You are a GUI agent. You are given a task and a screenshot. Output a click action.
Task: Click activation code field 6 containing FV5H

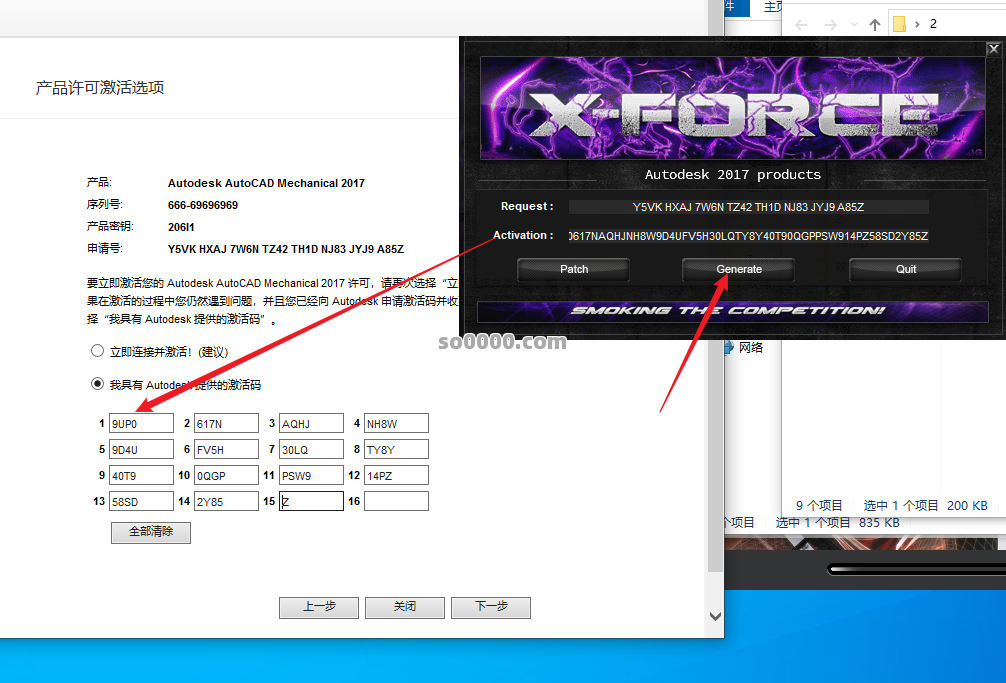tap(226, 450)
